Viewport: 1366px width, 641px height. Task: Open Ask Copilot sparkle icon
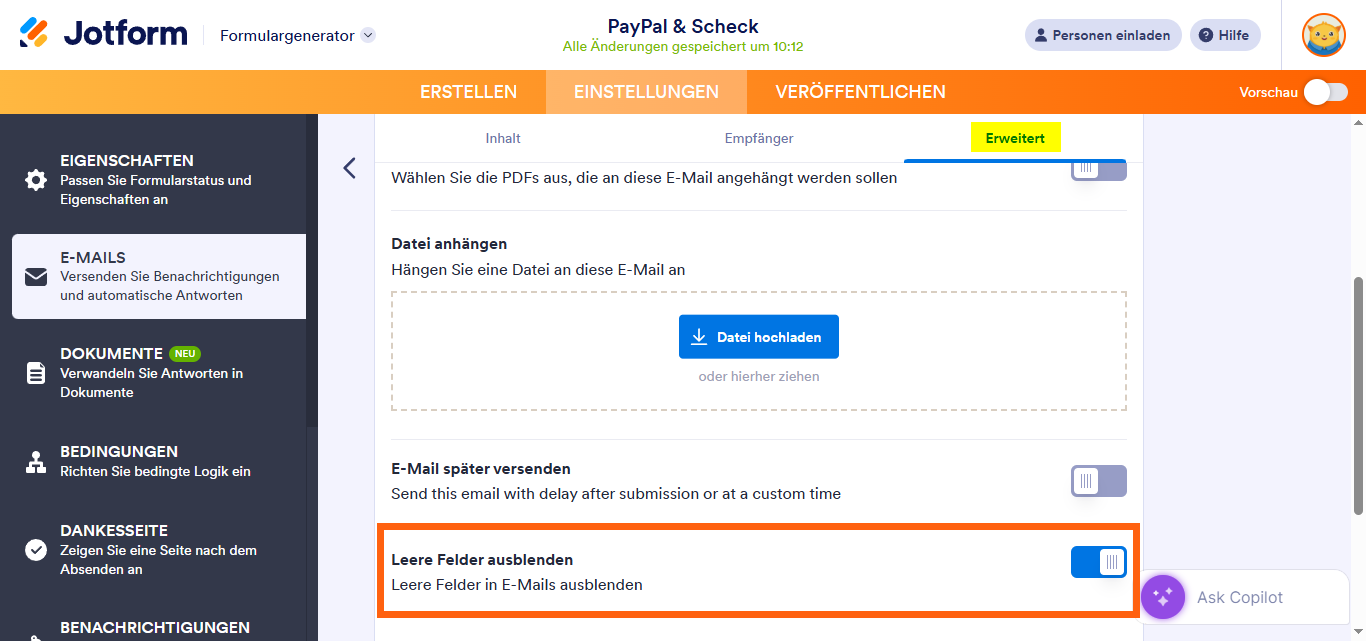1162,597
